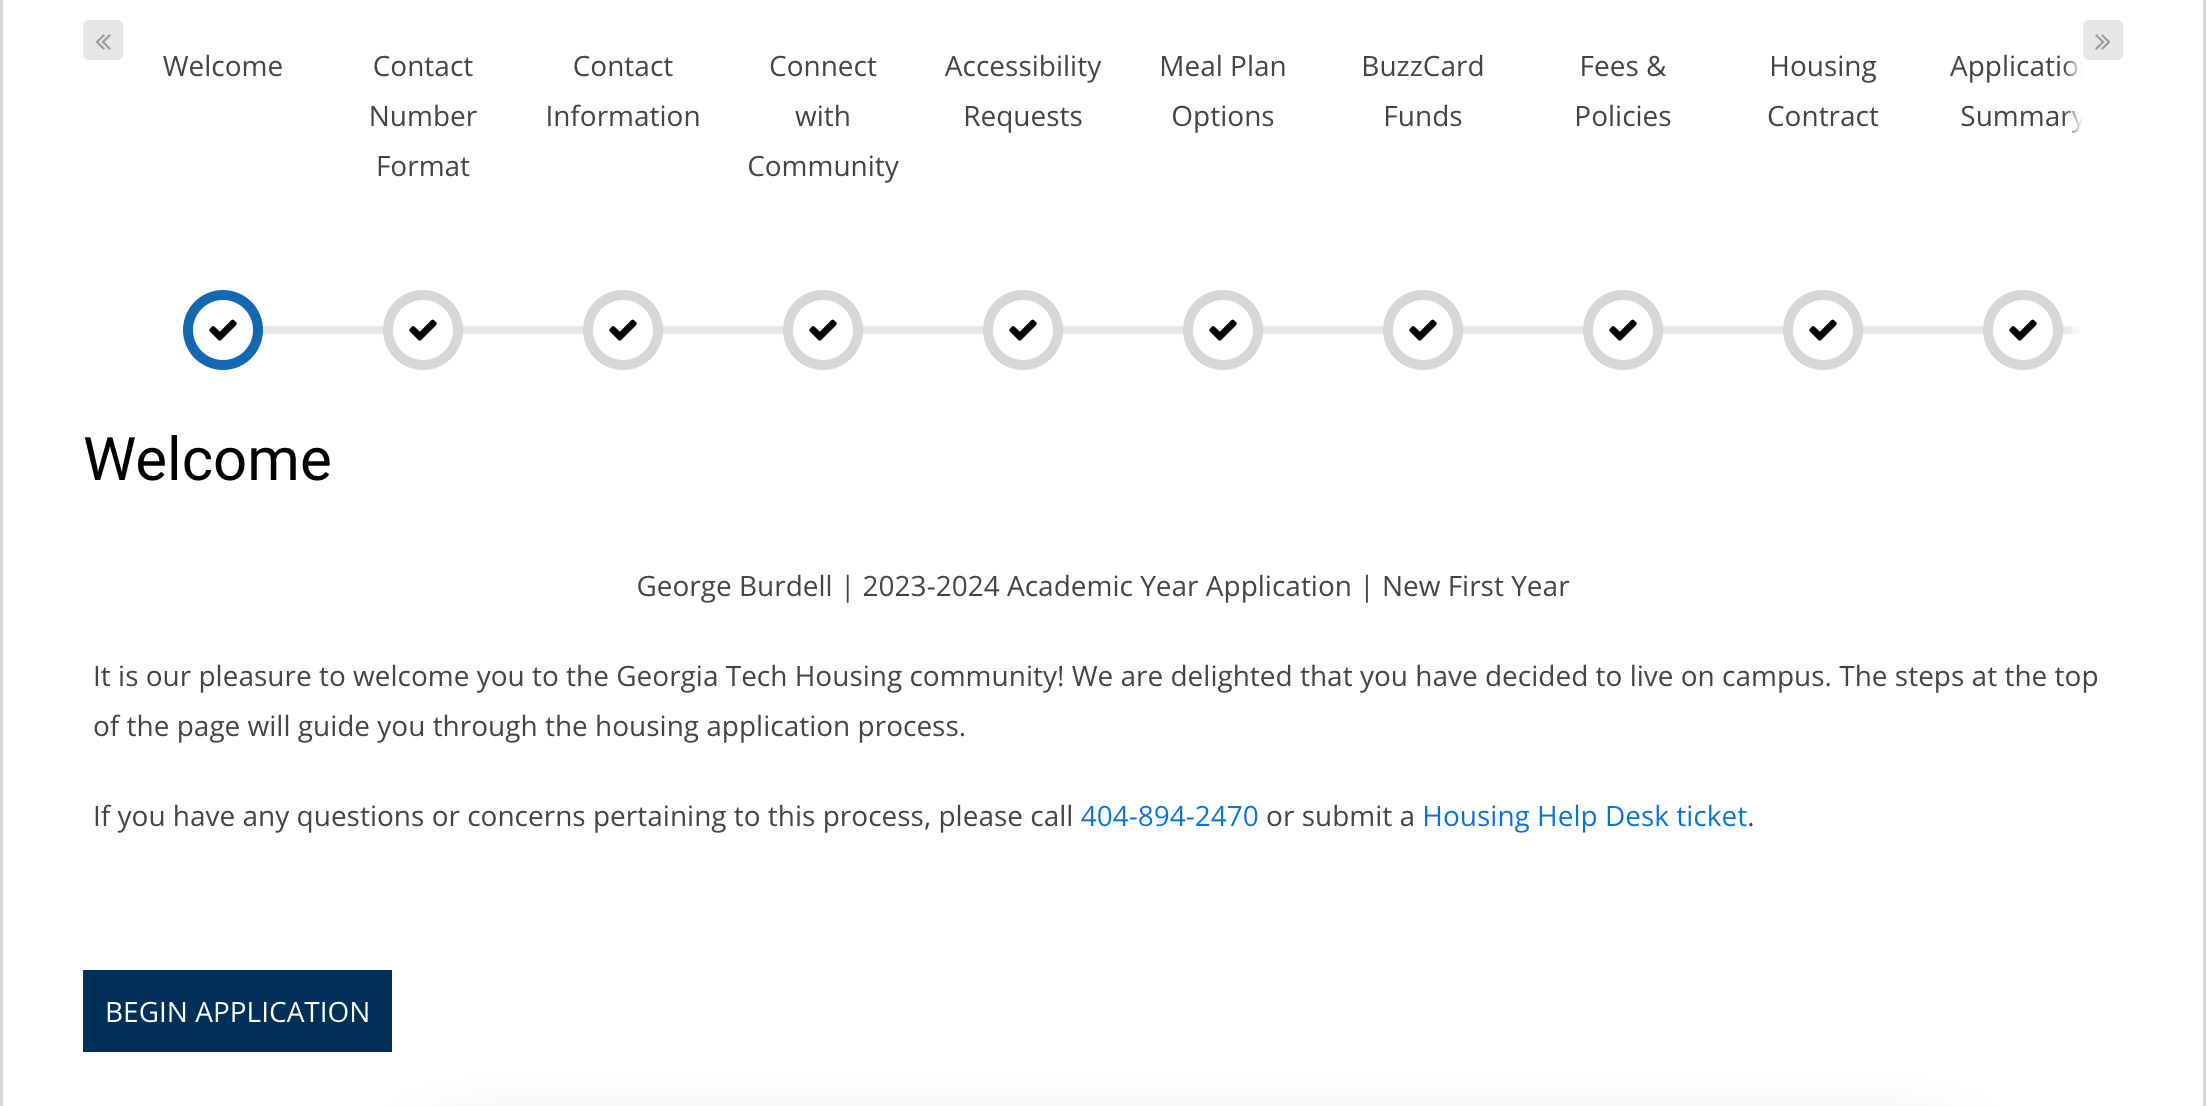This screenshot has width=2206, height=1106.
Task: Select the Fees & Policies step label
Action: point(1623,91)
